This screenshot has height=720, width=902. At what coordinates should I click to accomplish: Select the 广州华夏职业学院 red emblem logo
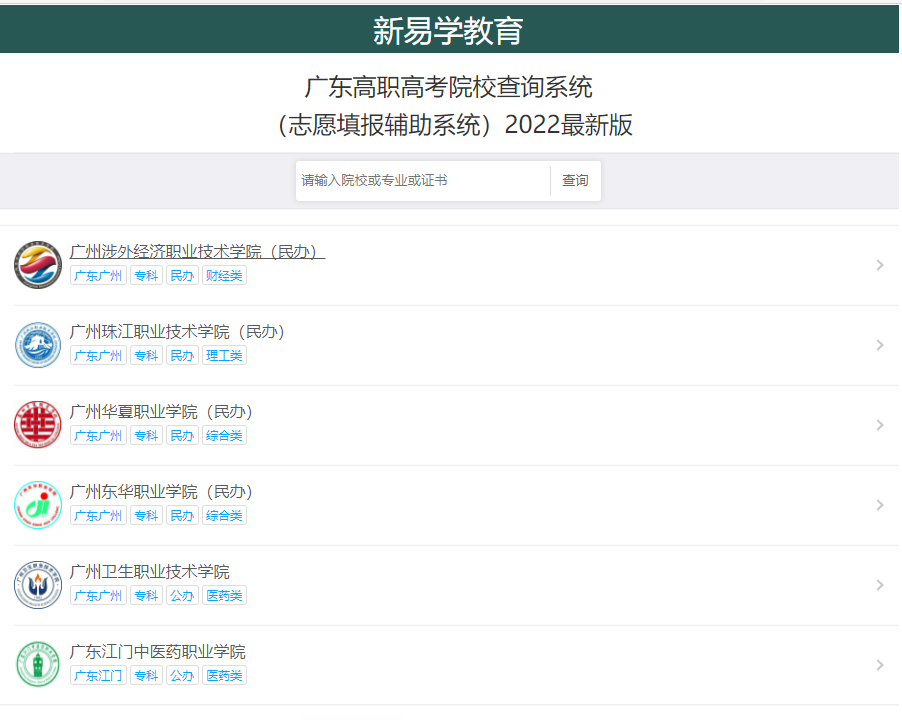tap(37, 424)
